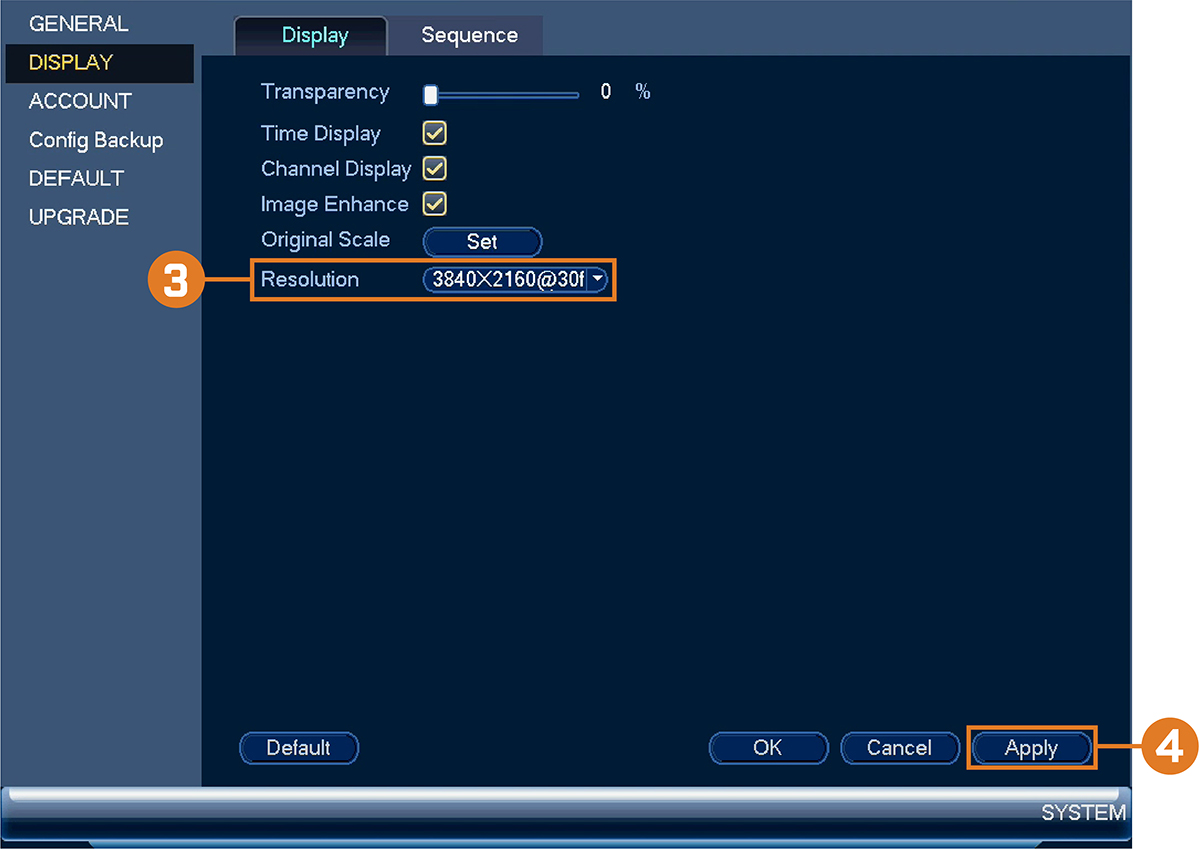Click the SYSTEM label in bottom bar
The width and height of the screenshot is (1200, 849).
pos(1083,813)
